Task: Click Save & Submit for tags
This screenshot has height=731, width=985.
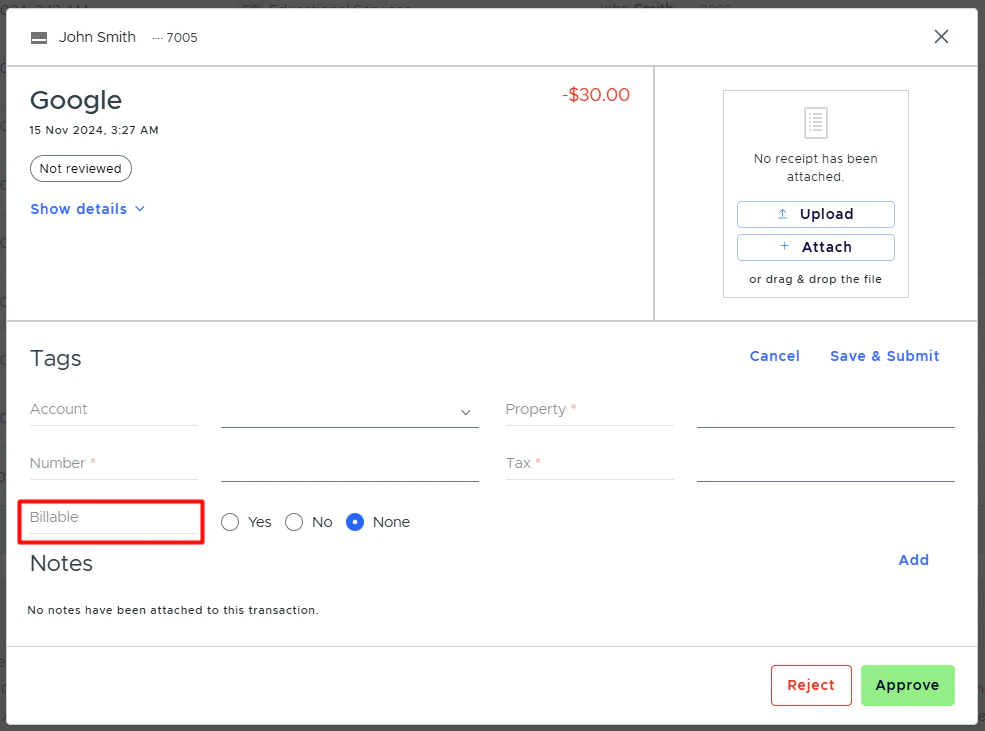Action: [884, 356]
